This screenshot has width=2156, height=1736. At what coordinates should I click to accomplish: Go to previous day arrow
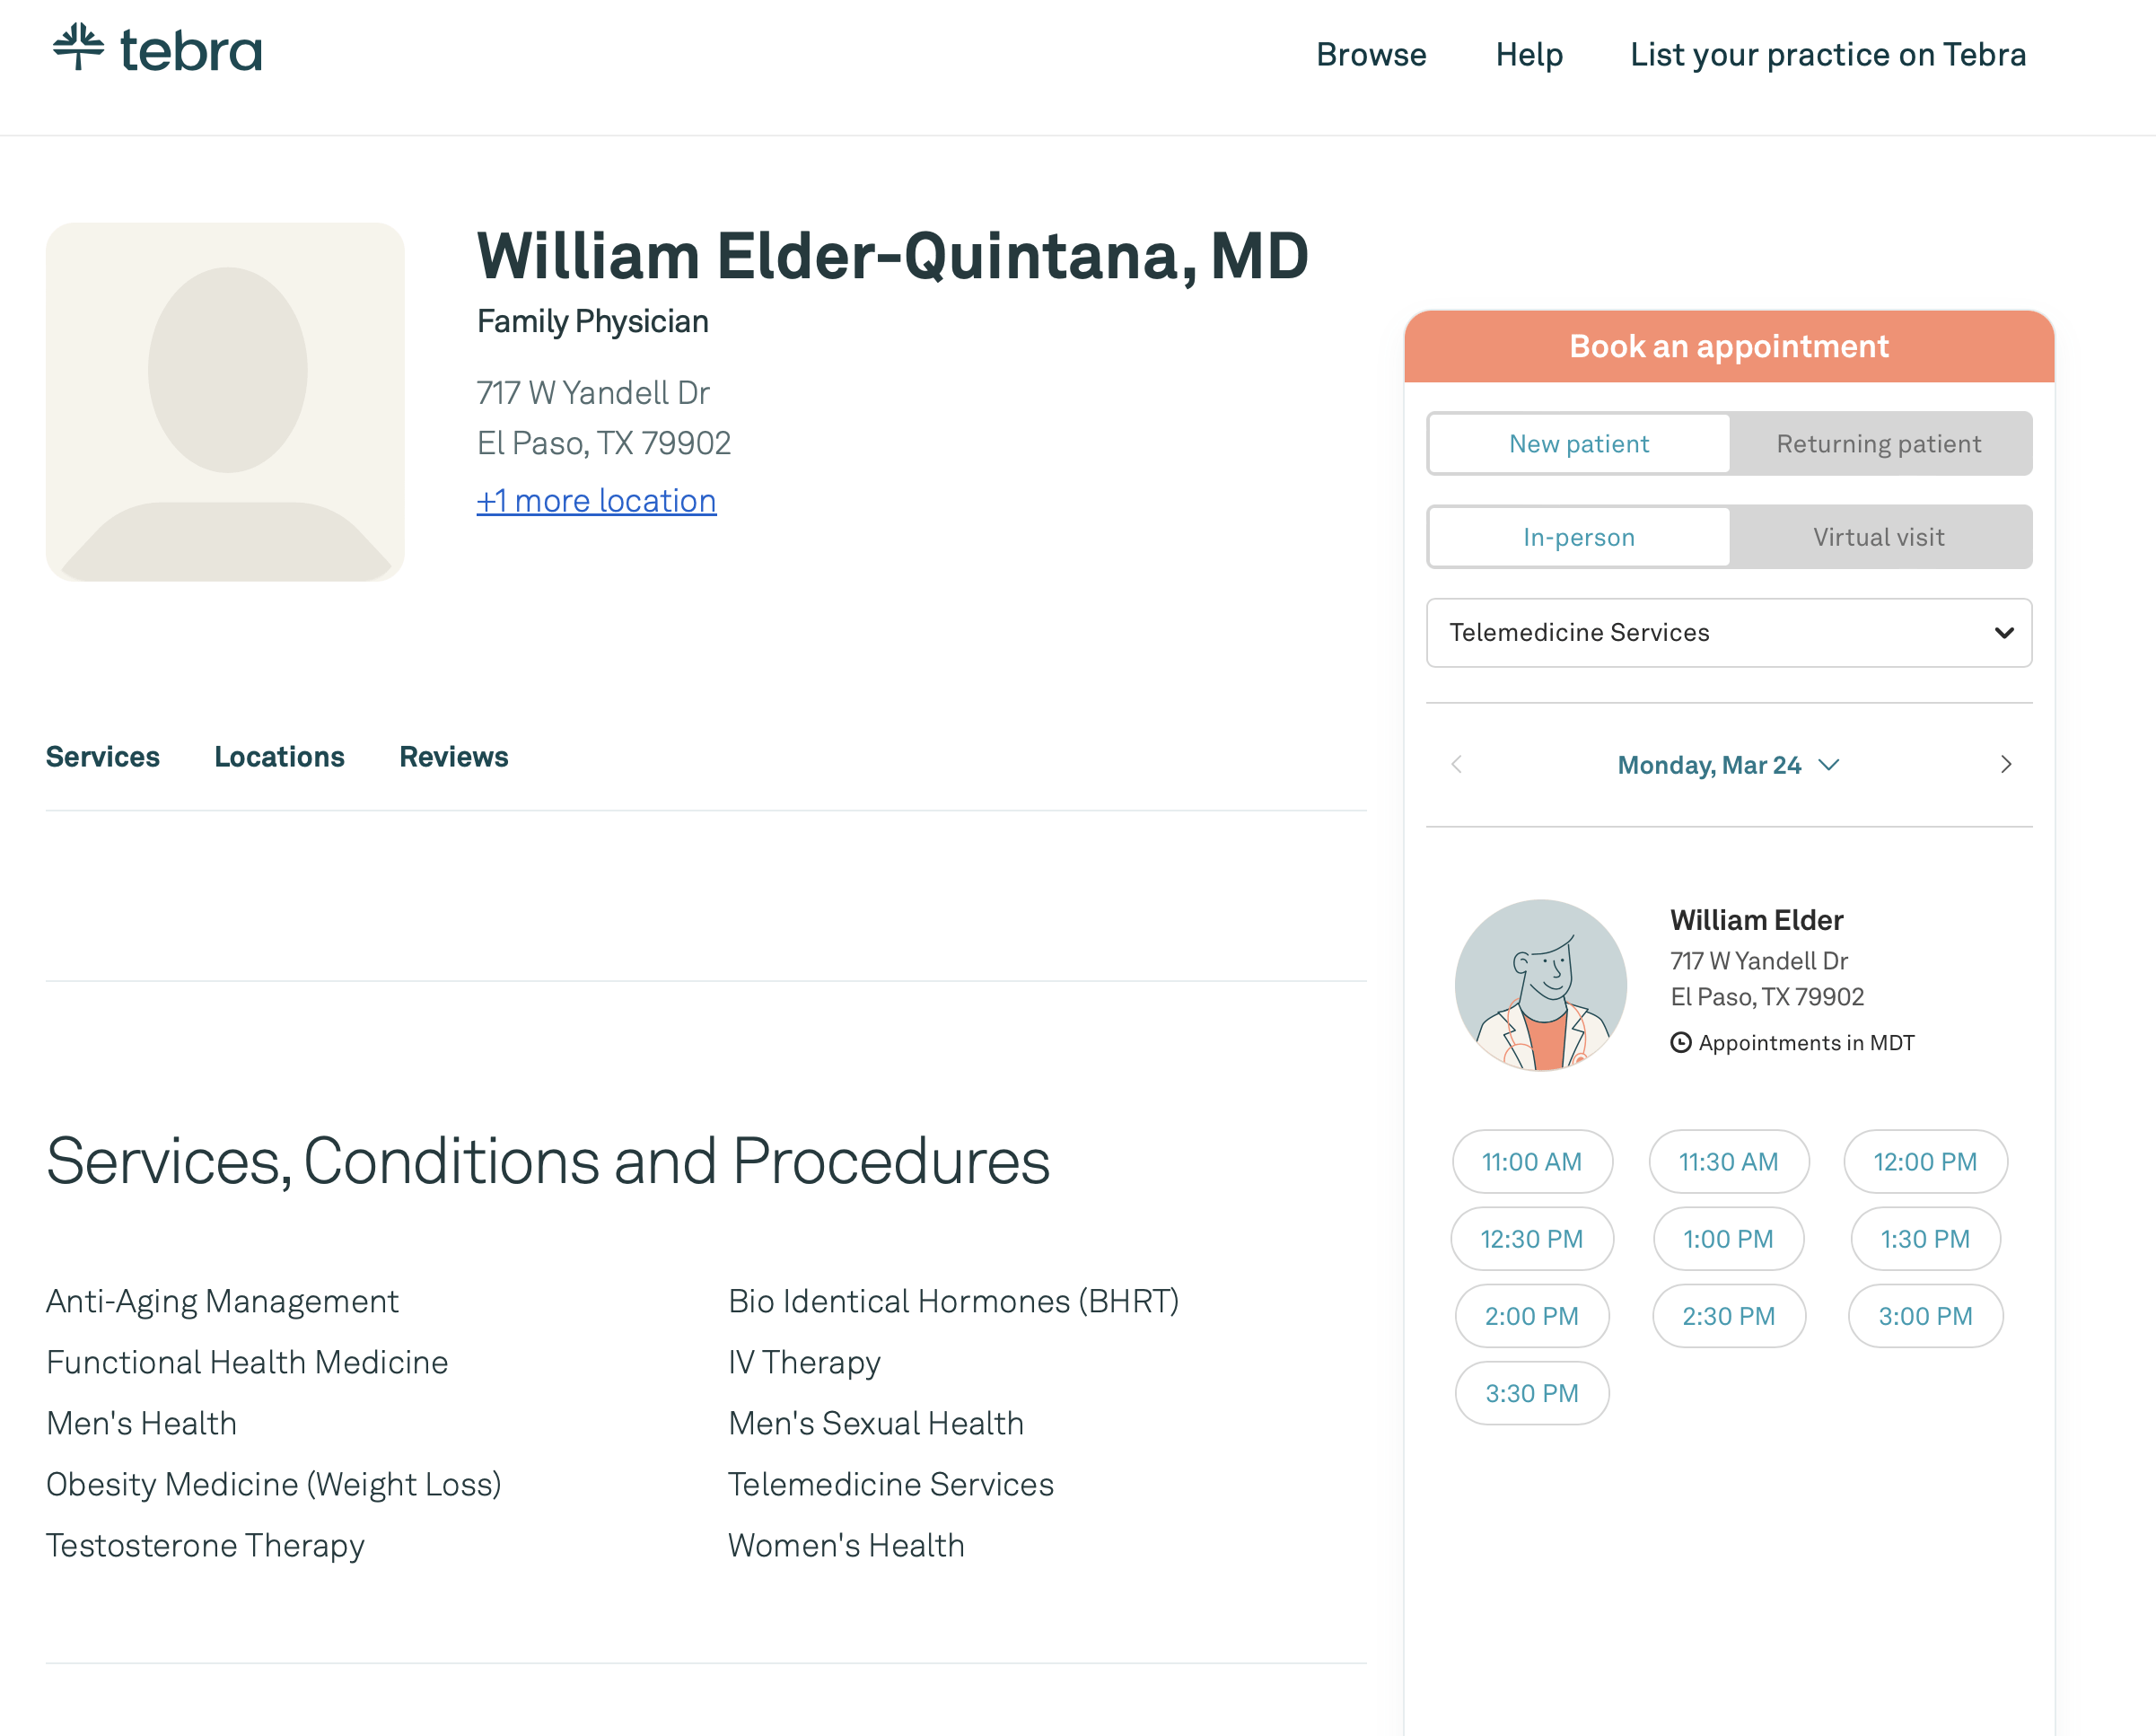(1457, 765)
